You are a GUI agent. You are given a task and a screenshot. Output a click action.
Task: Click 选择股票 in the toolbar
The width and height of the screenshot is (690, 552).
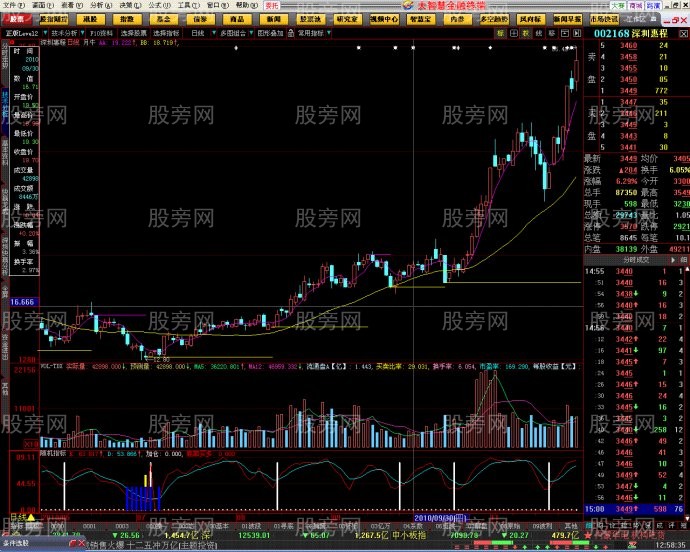point(134,33)
